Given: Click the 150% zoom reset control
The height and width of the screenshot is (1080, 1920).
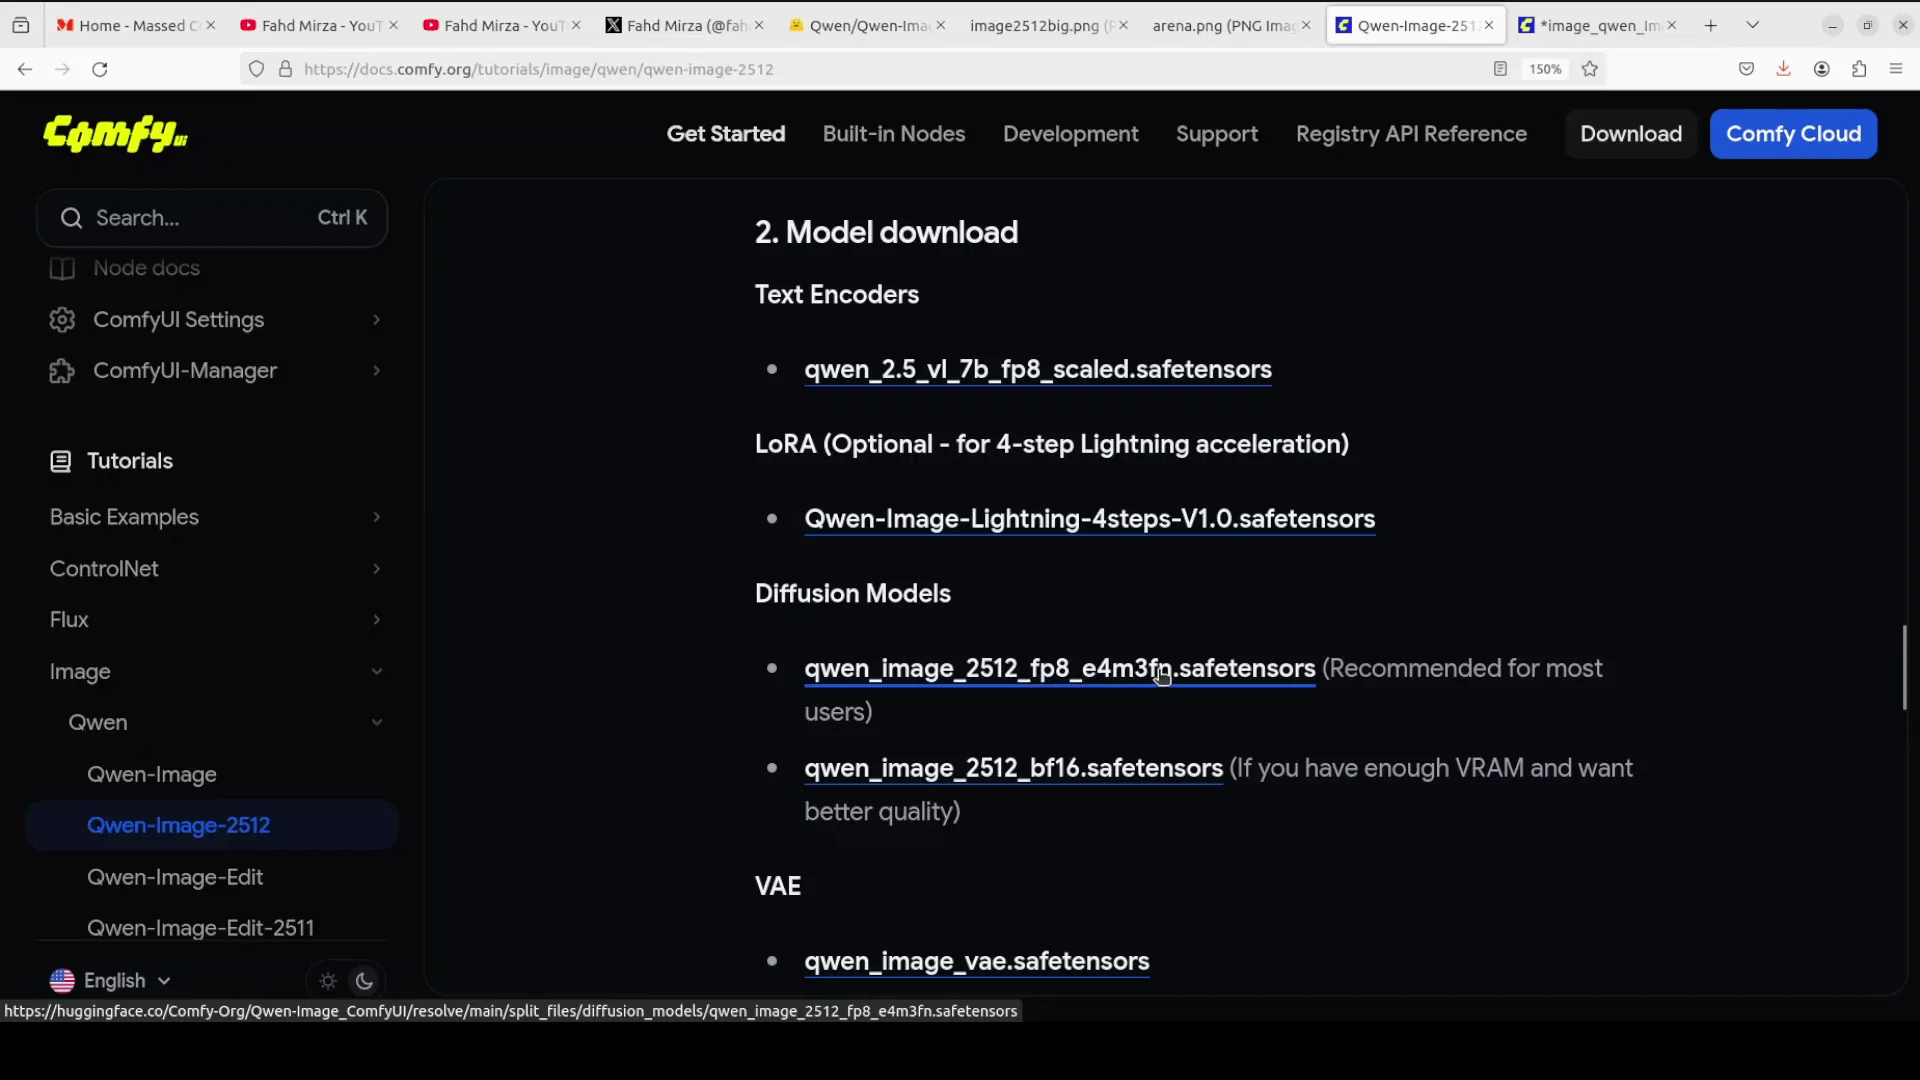Looking at the screenshot, I should tap(1545, 69).
